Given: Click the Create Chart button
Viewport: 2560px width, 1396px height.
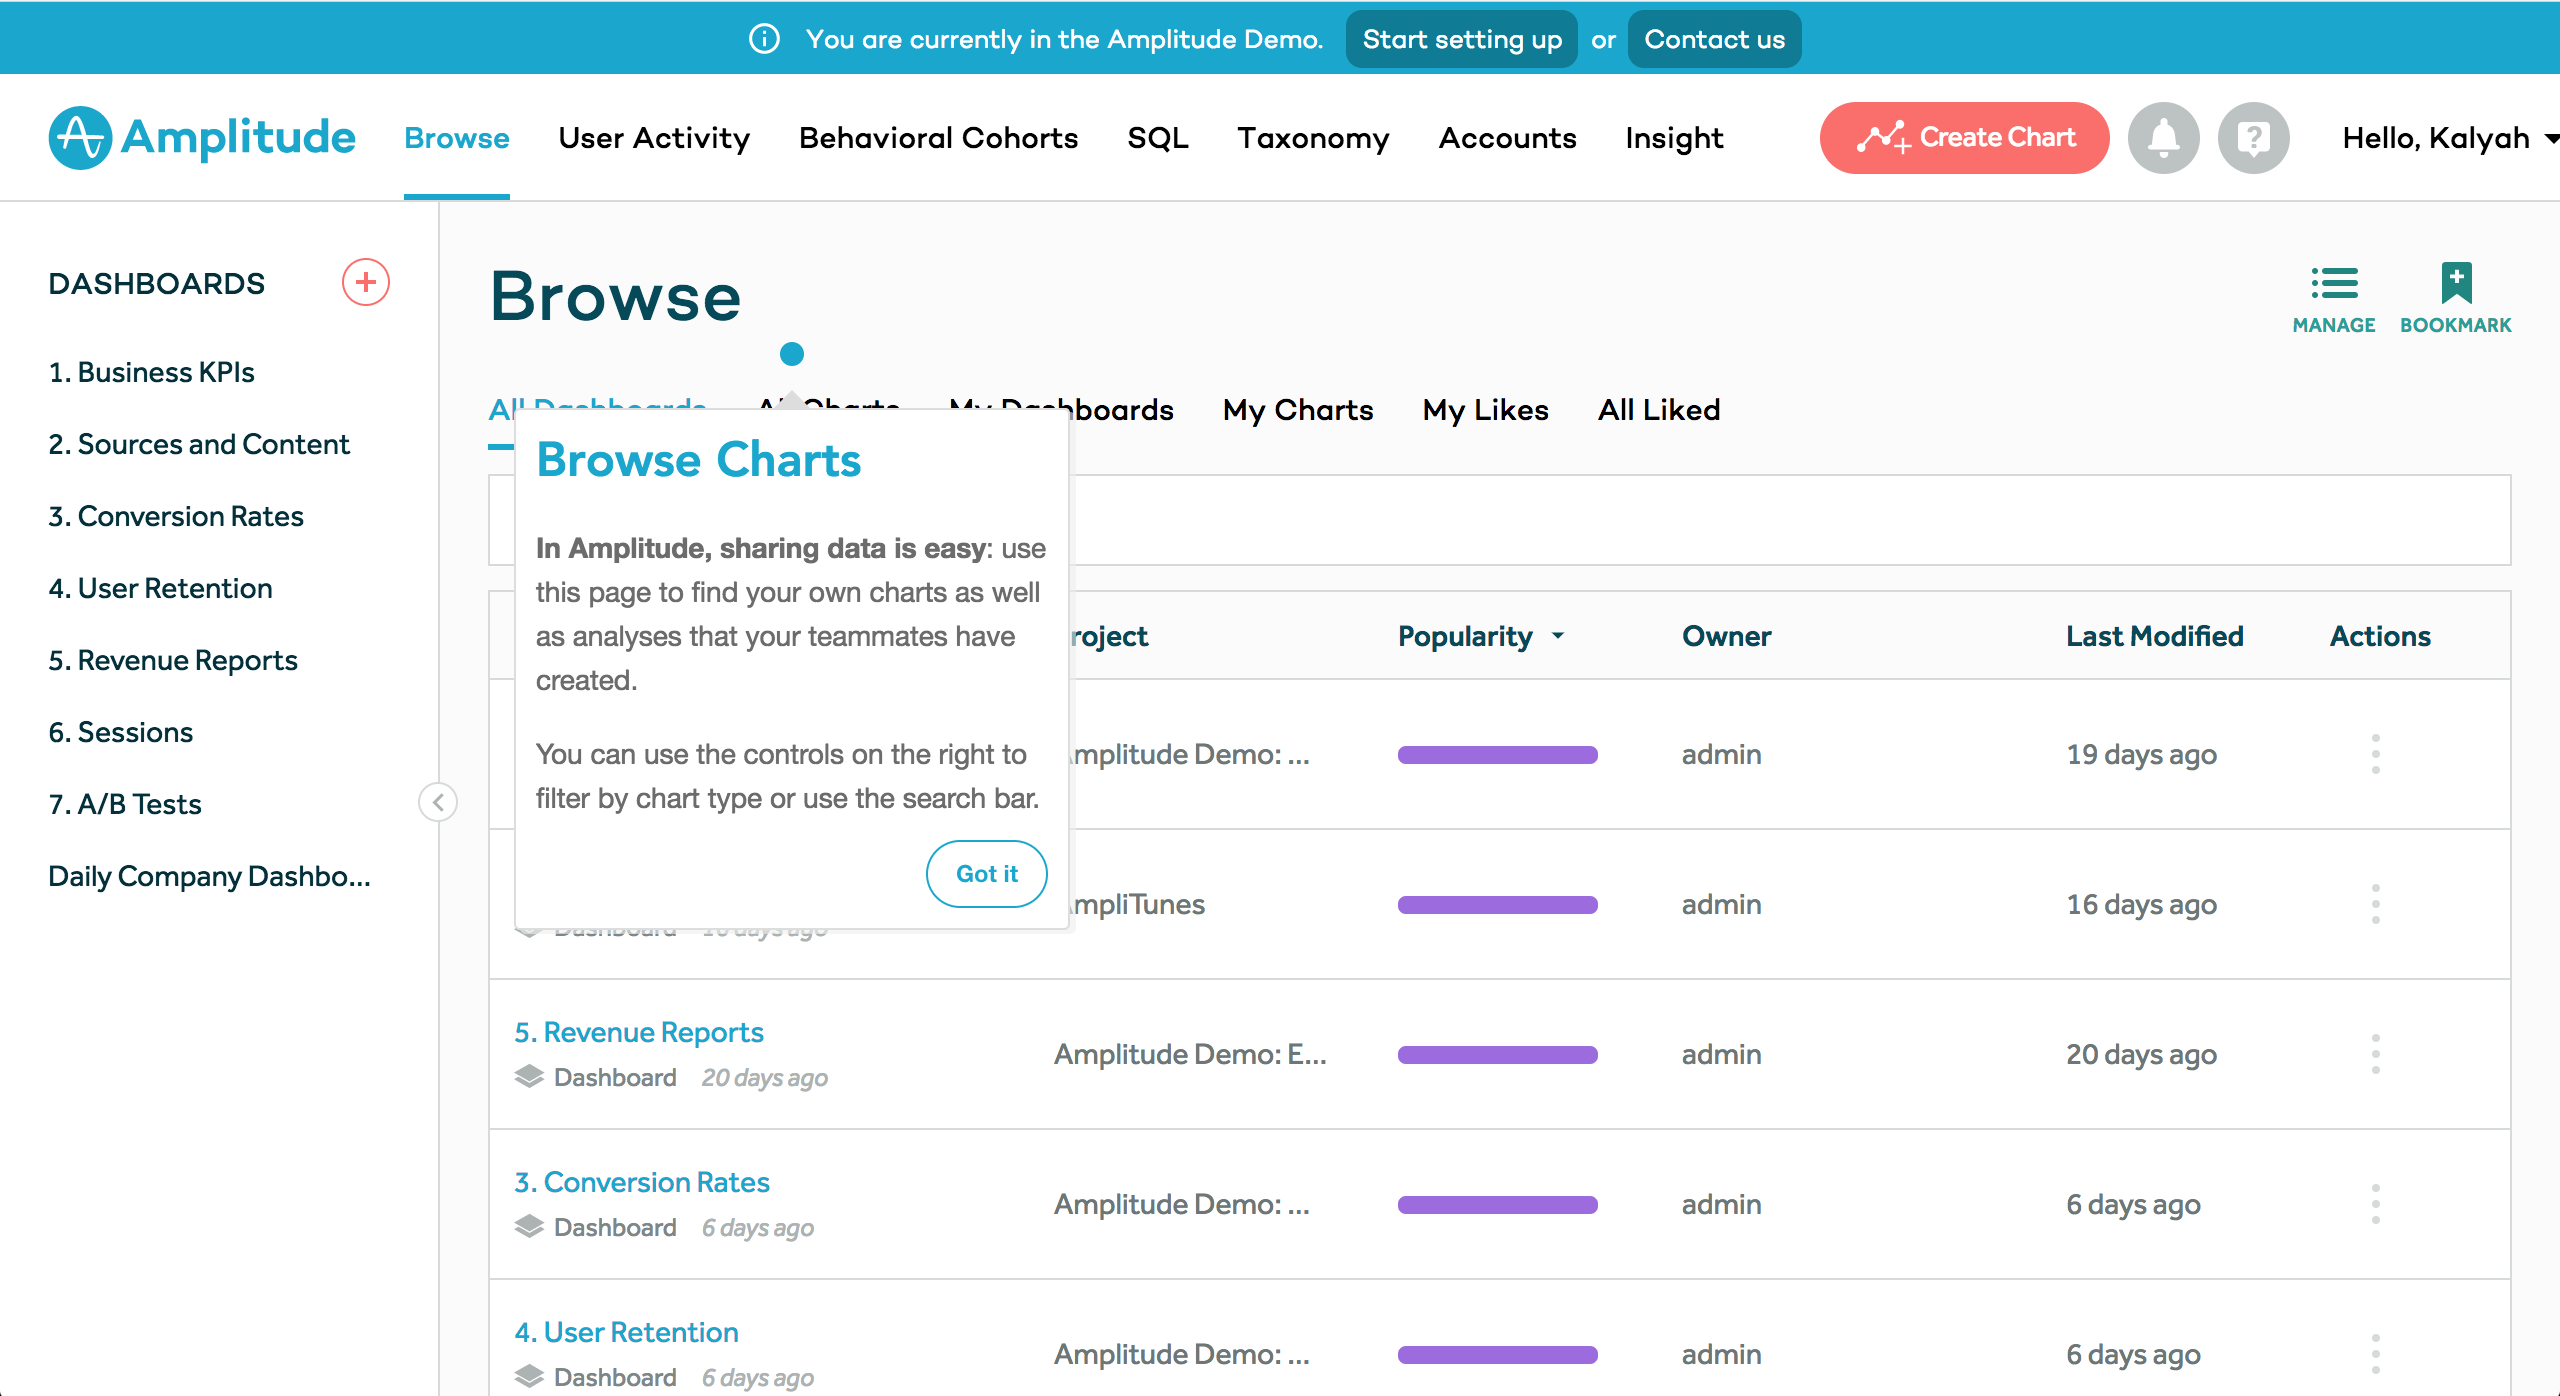Looking at the screenshot, I should (x=1964, y=138).
